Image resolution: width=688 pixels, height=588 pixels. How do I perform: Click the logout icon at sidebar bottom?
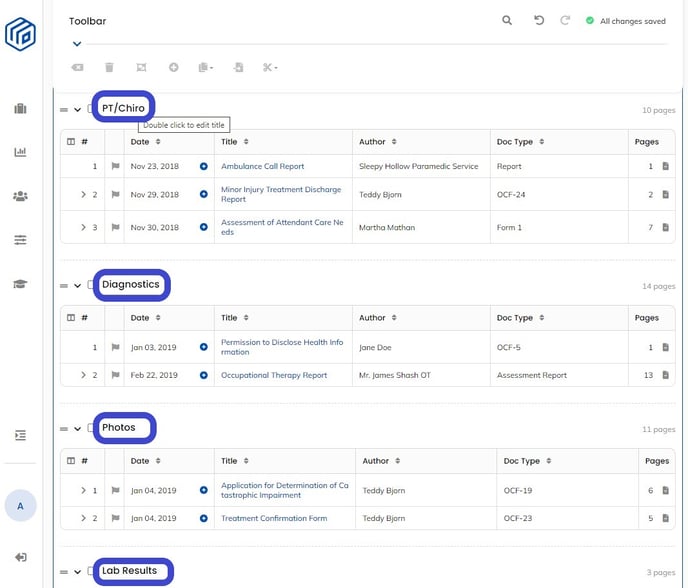point(20,557)
